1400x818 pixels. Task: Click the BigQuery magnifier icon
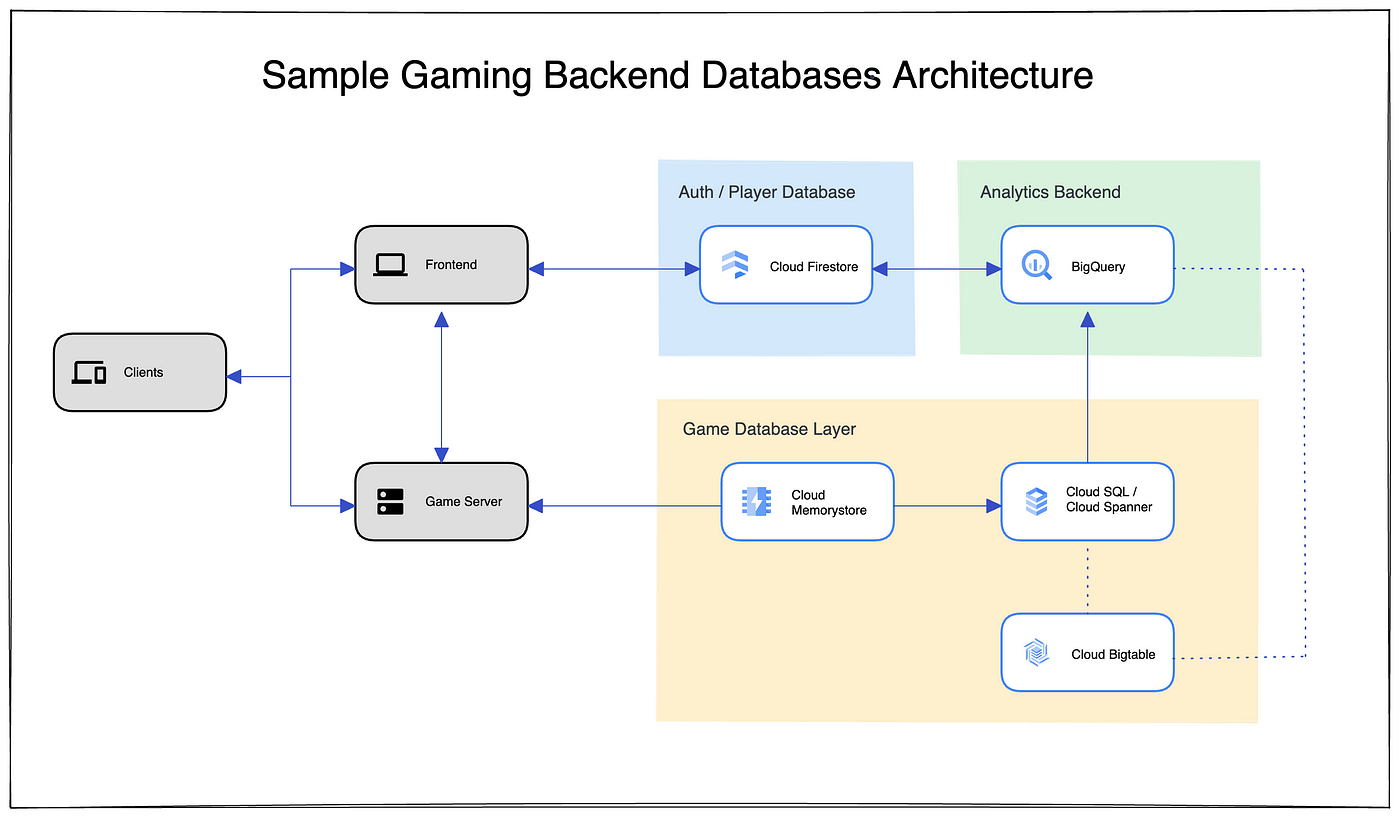click(1037, 266)
